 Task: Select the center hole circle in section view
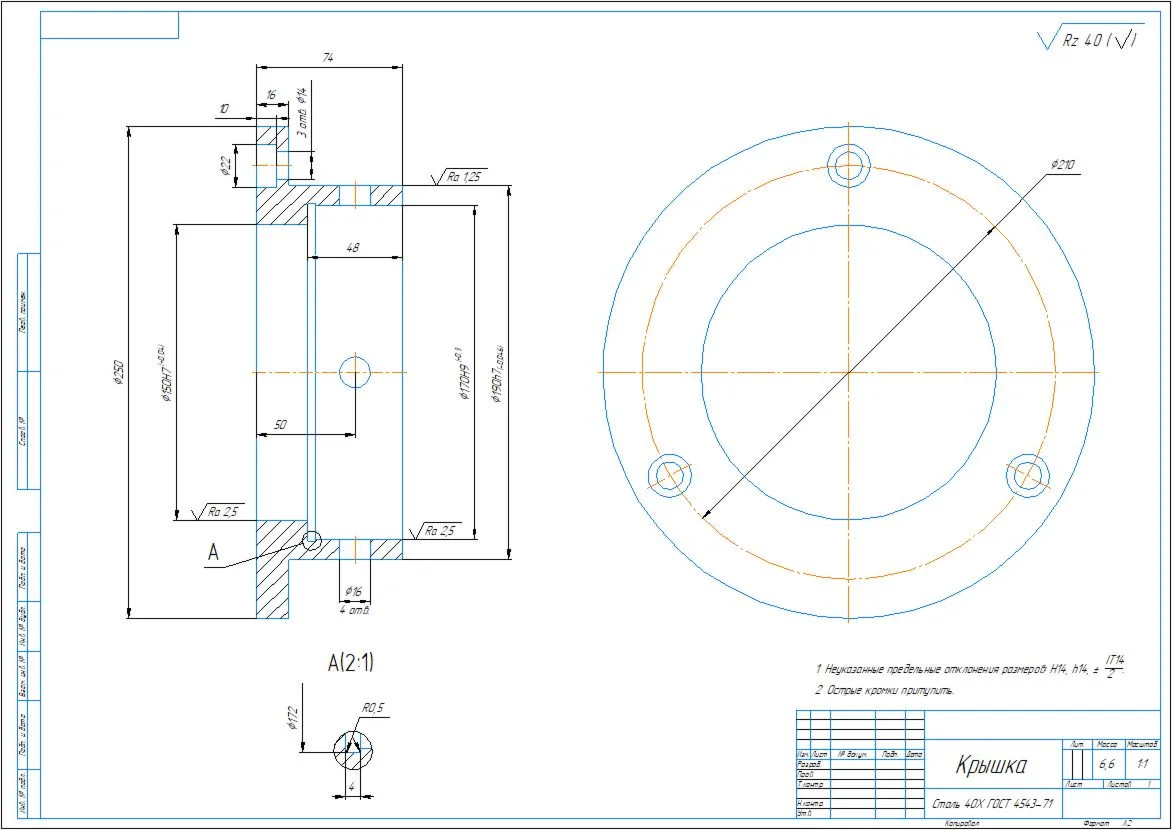point(355,372)
